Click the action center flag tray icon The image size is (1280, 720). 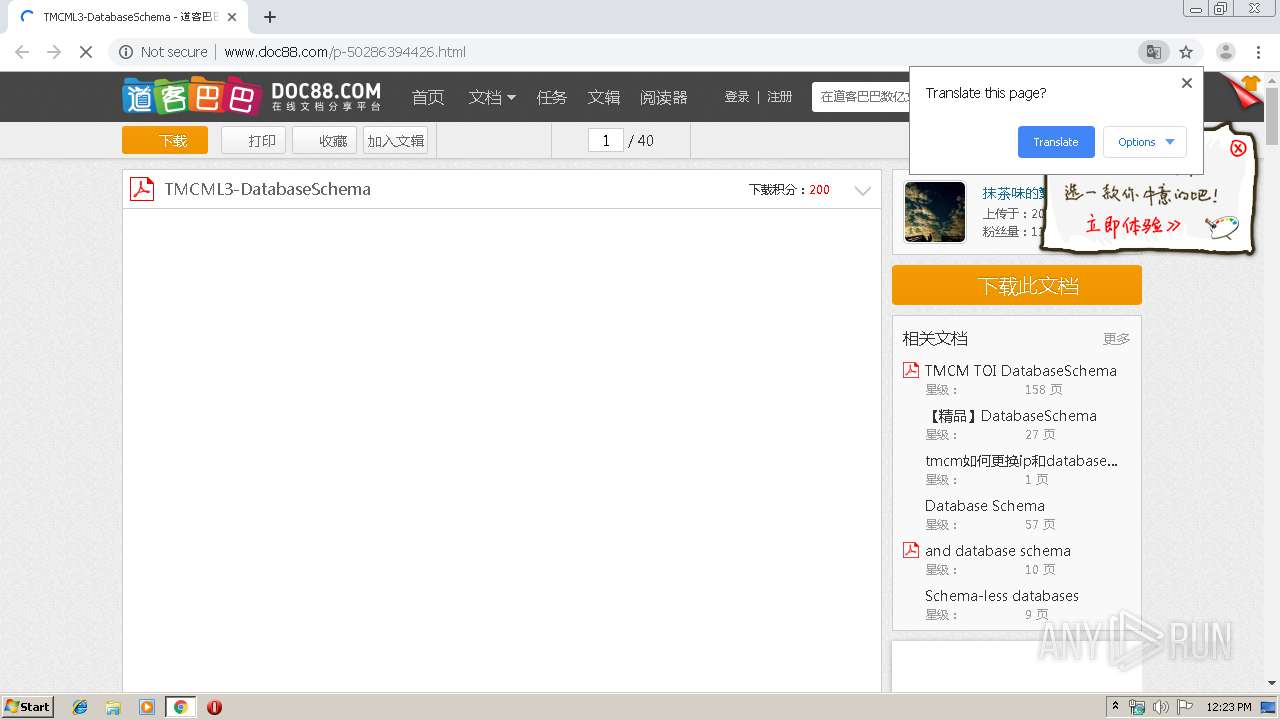point(1185,707)
